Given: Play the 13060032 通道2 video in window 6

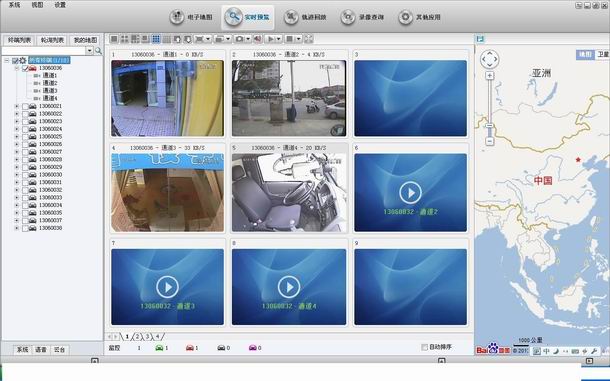Looking at the screenshot, I should tap(410, 192).
